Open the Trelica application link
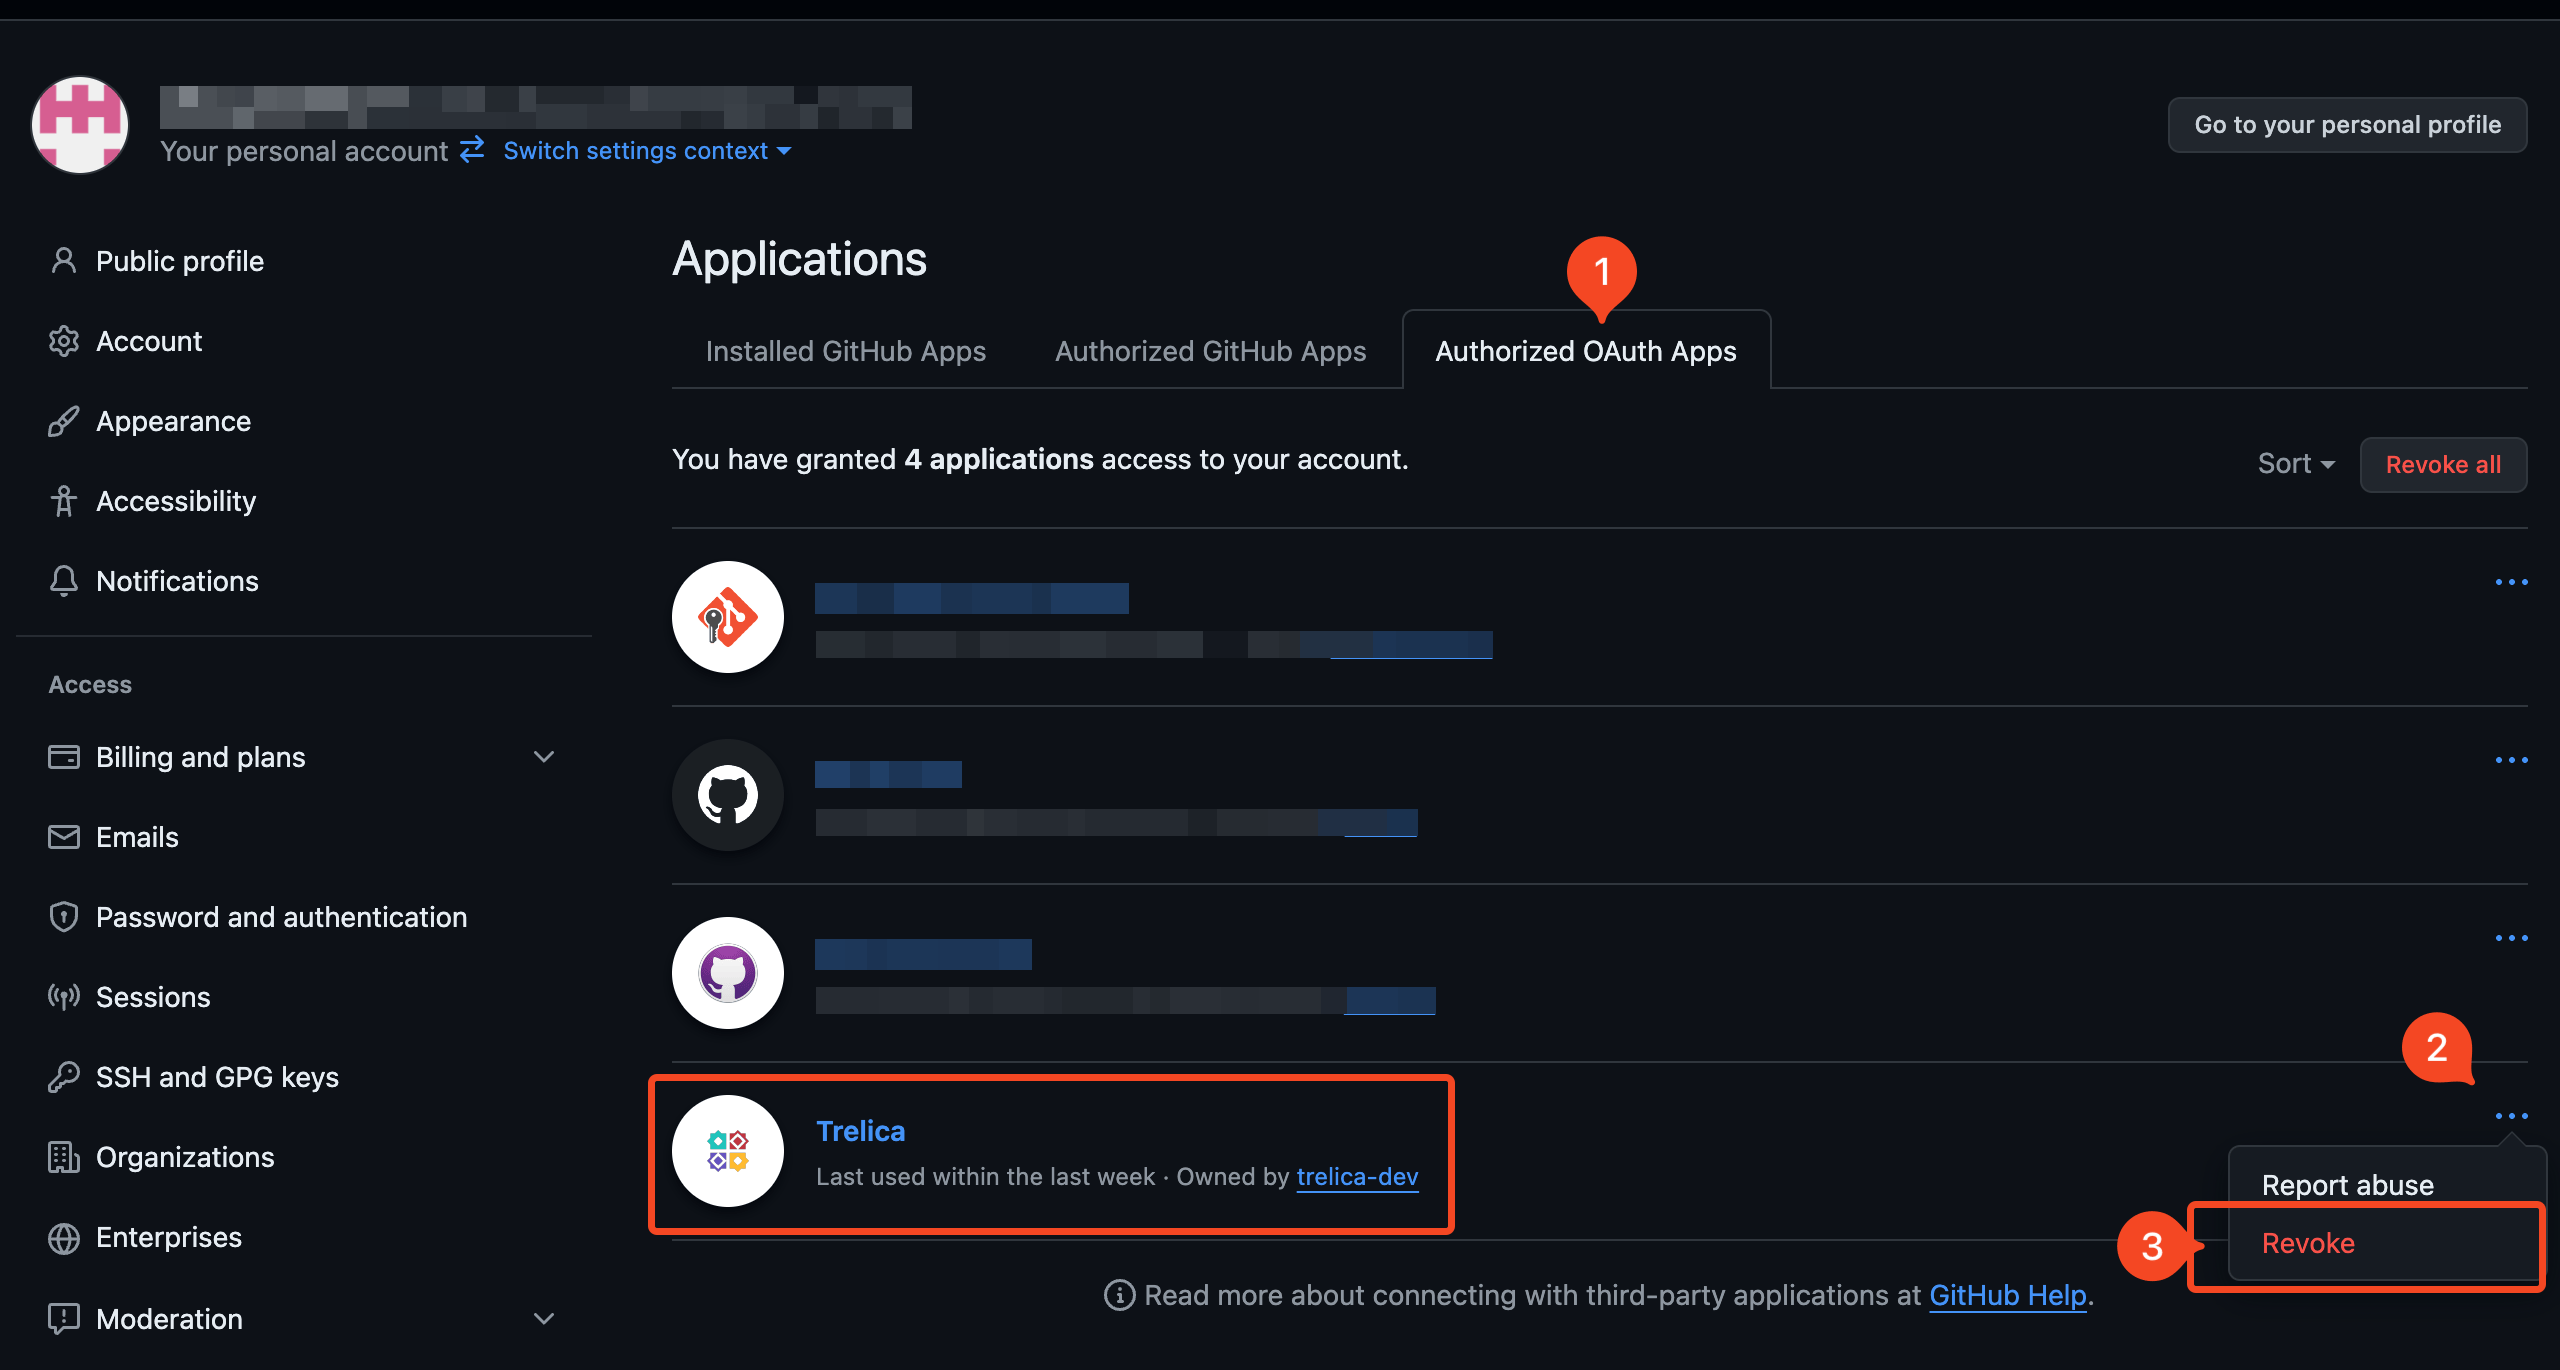 (861, 1131)
